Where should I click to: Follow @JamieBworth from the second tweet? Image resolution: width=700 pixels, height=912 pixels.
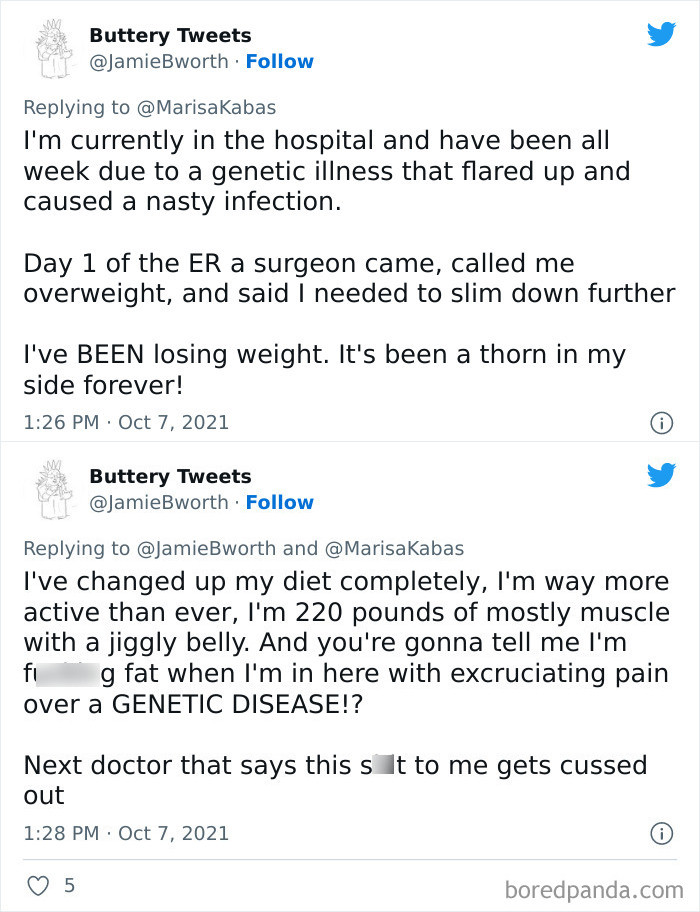(x=279, y=503)
